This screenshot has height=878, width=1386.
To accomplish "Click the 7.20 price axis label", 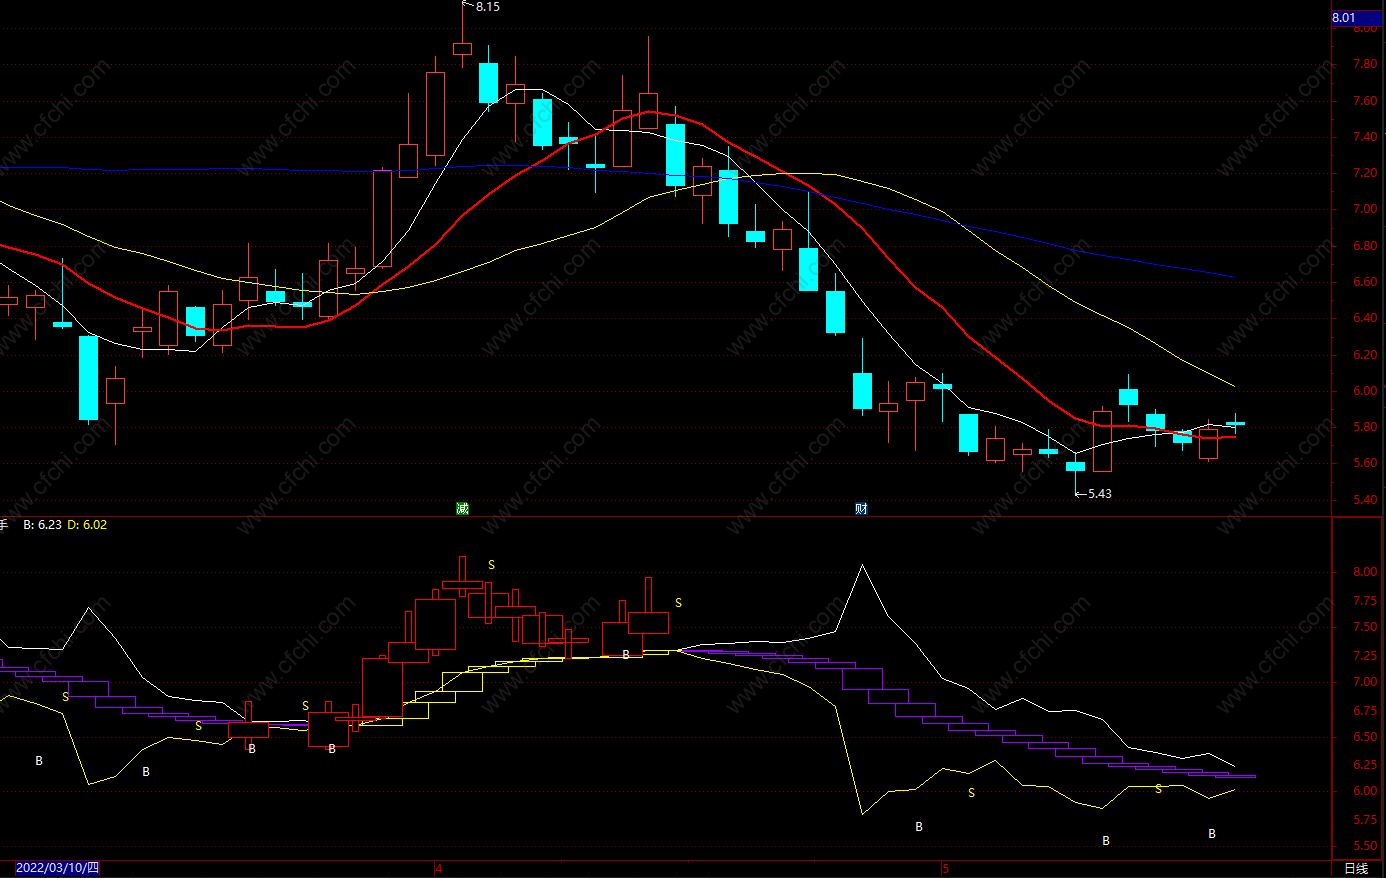I will [x=1365, y=173].
